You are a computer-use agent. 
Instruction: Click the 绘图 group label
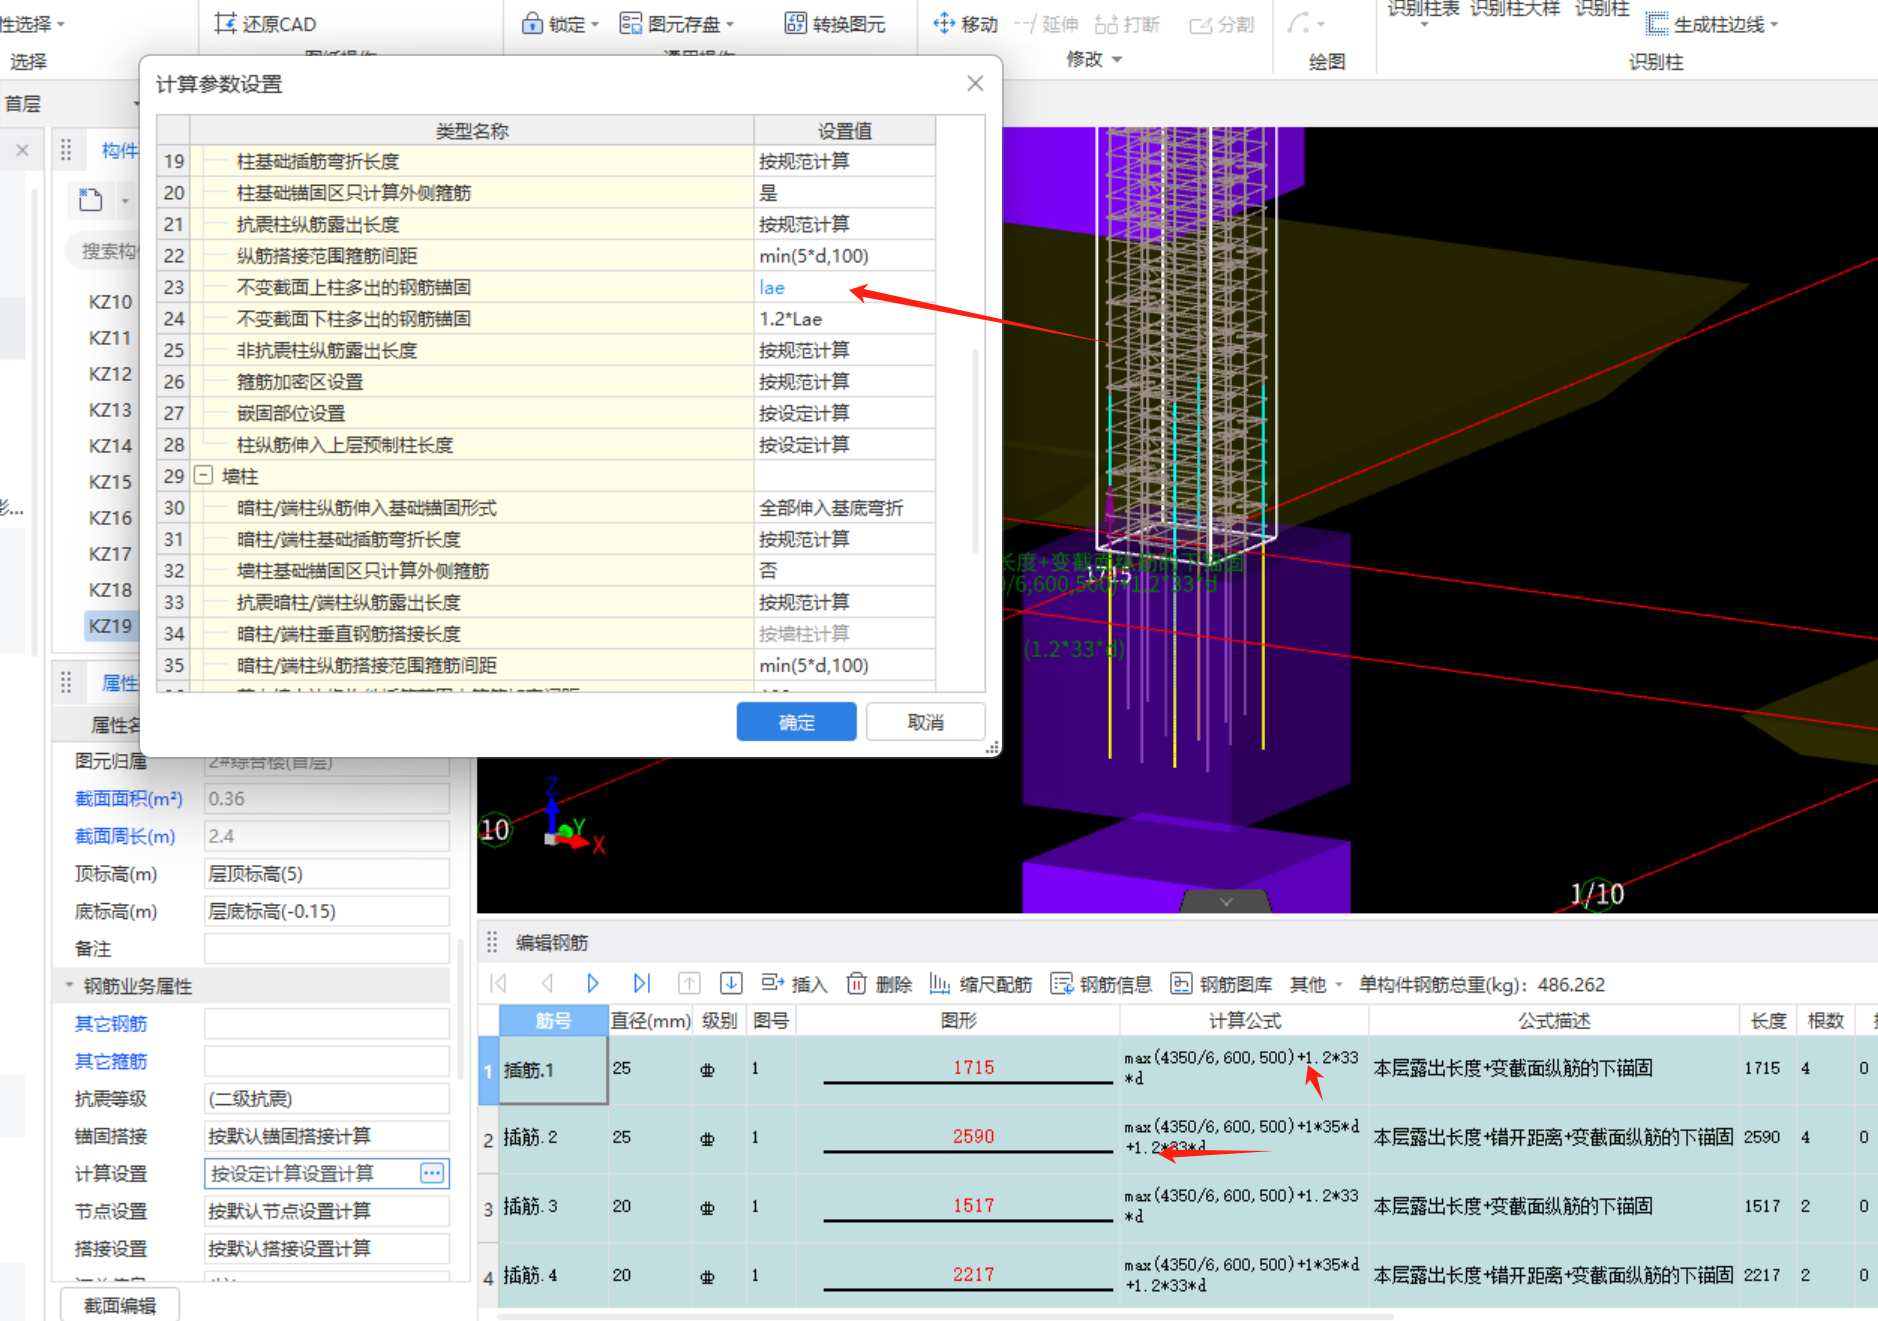pos(1327,62)
